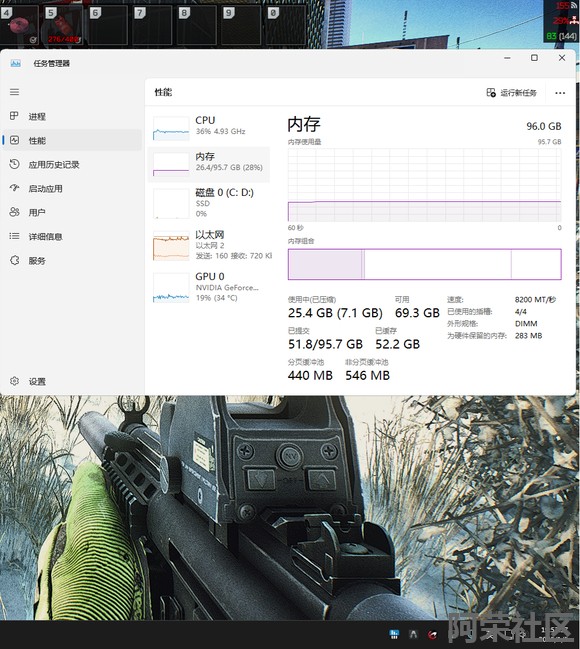Open 设置 at sidebar bottom

pyautogui.click(x=72, y=381)
